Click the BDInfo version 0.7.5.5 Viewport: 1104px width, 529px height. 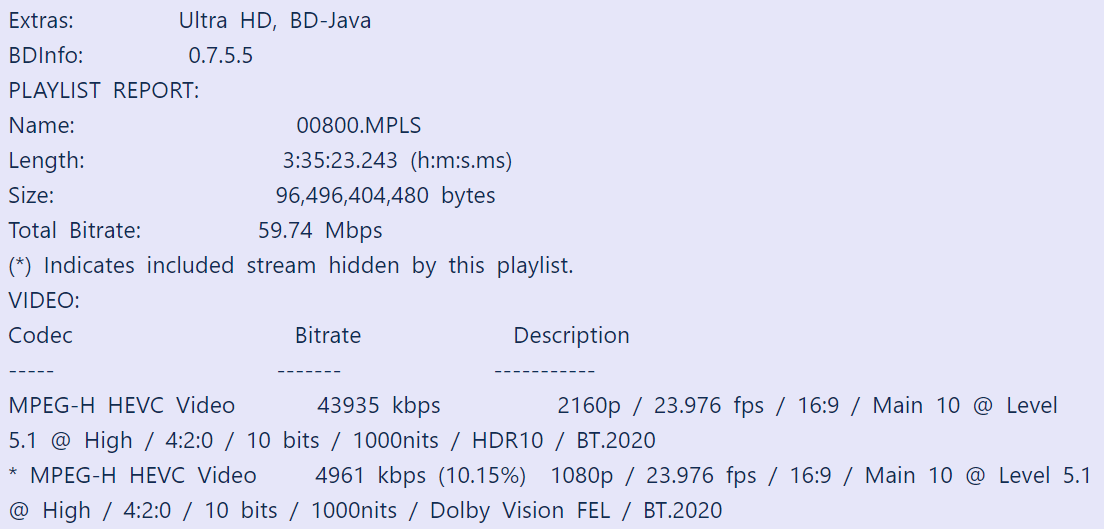click(220, 56)
